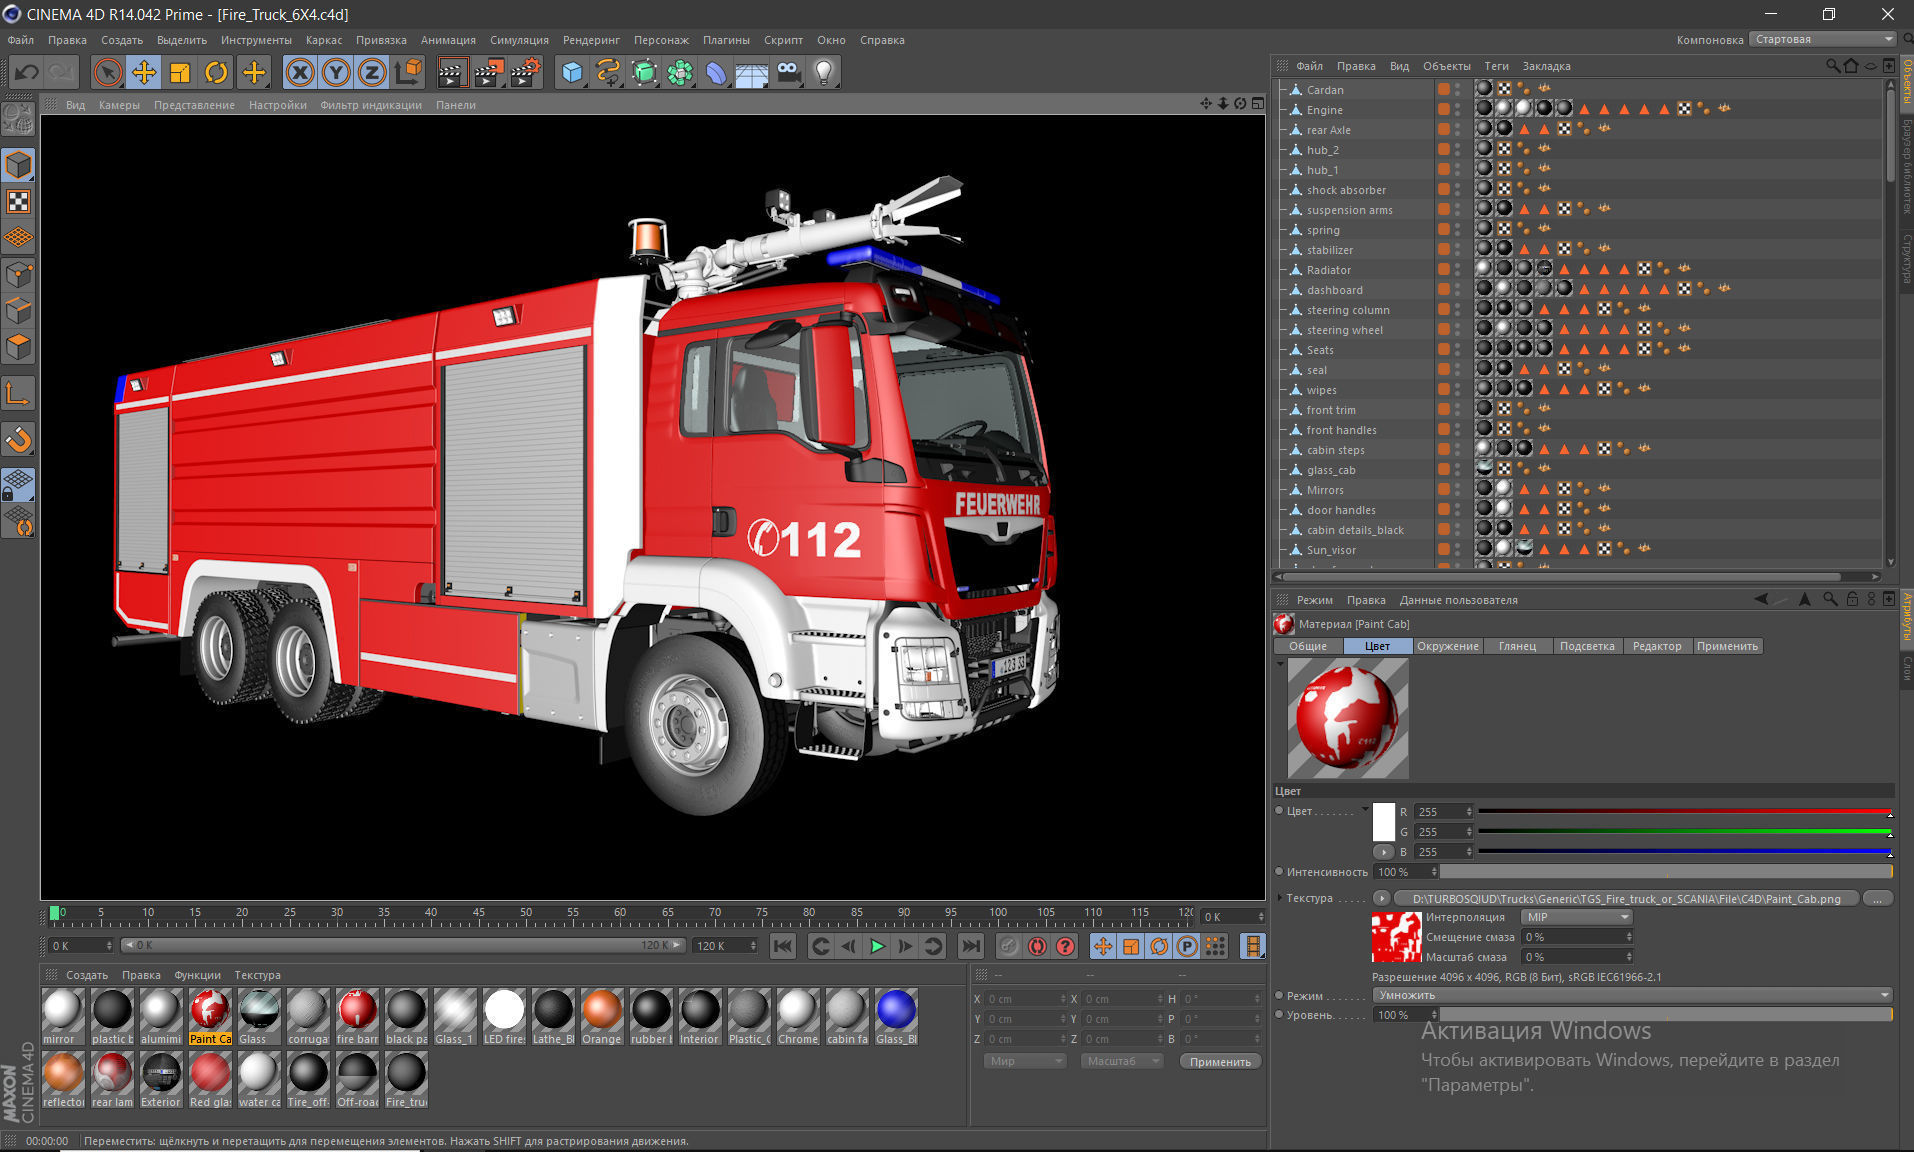Select the Интенсивность radio option
The height and width of the screenshot is (1152, 1914).
click(1280, 872)
